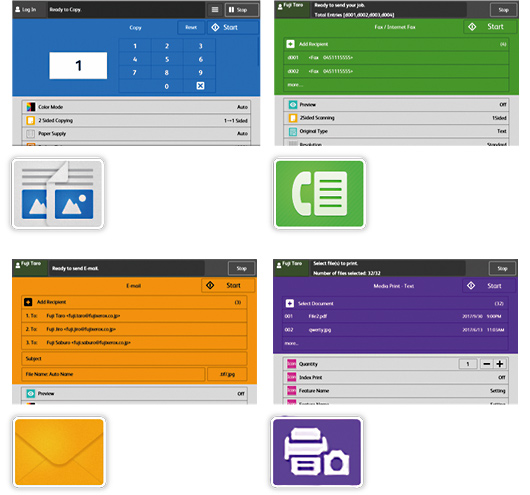Select recipient Fuji Jiro
Screen dimensions: 530x495
[x=134, y=329]
